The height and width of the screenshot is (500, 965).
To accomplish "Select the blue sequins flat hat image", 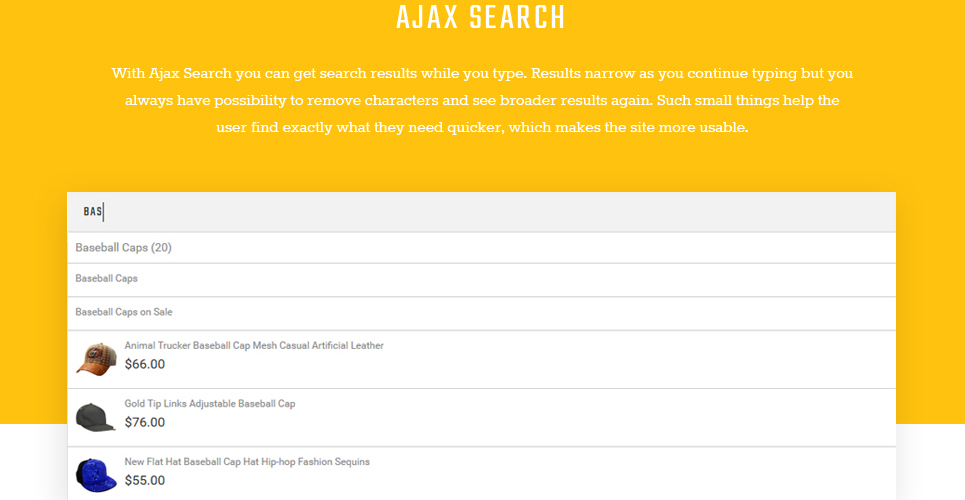I will (96, 475).
